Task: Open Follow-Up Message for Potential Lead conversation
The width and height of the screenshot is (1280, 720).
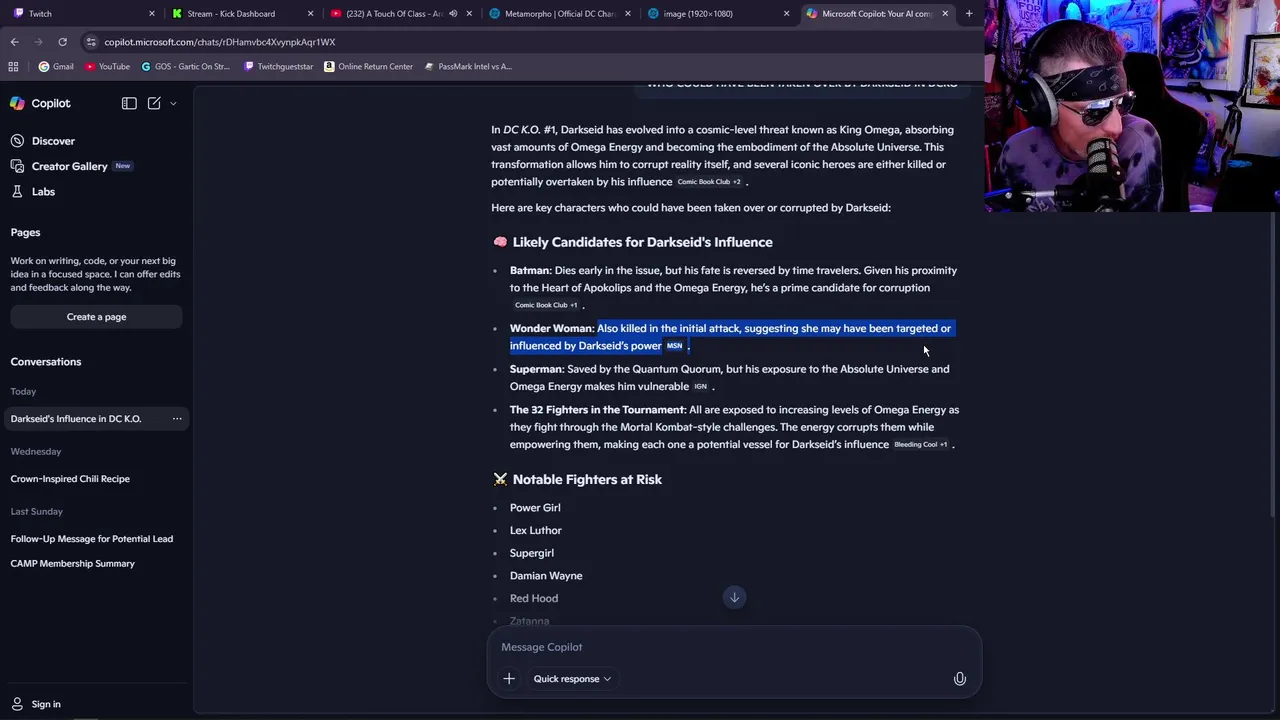Action: (x=92, y=539)
